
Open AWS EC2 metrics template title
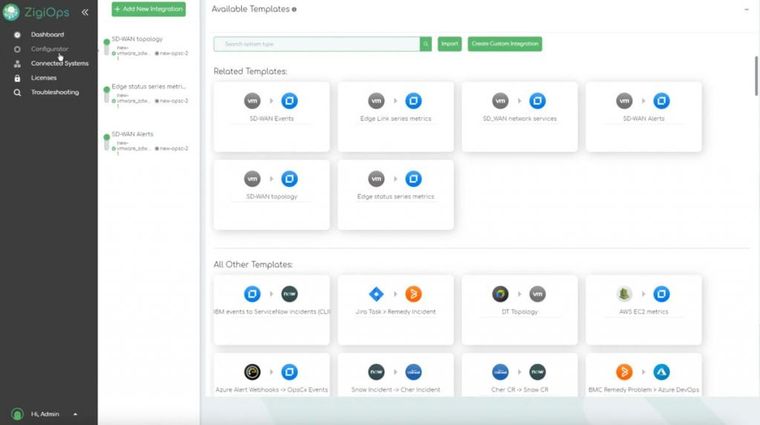coord(644,312)
